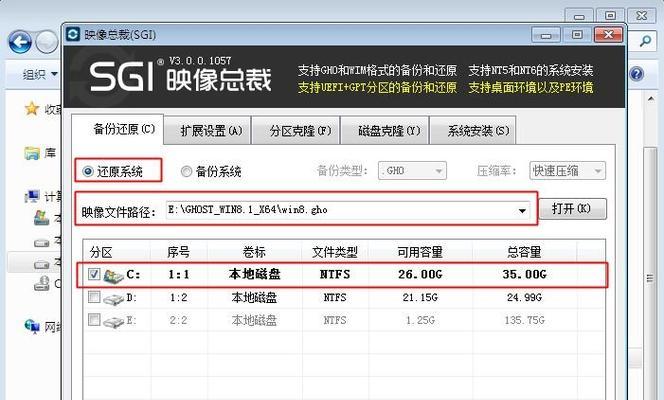Select the Libraries icon in Explorer sidebar

pyautogui.click(x=32, y=153)
